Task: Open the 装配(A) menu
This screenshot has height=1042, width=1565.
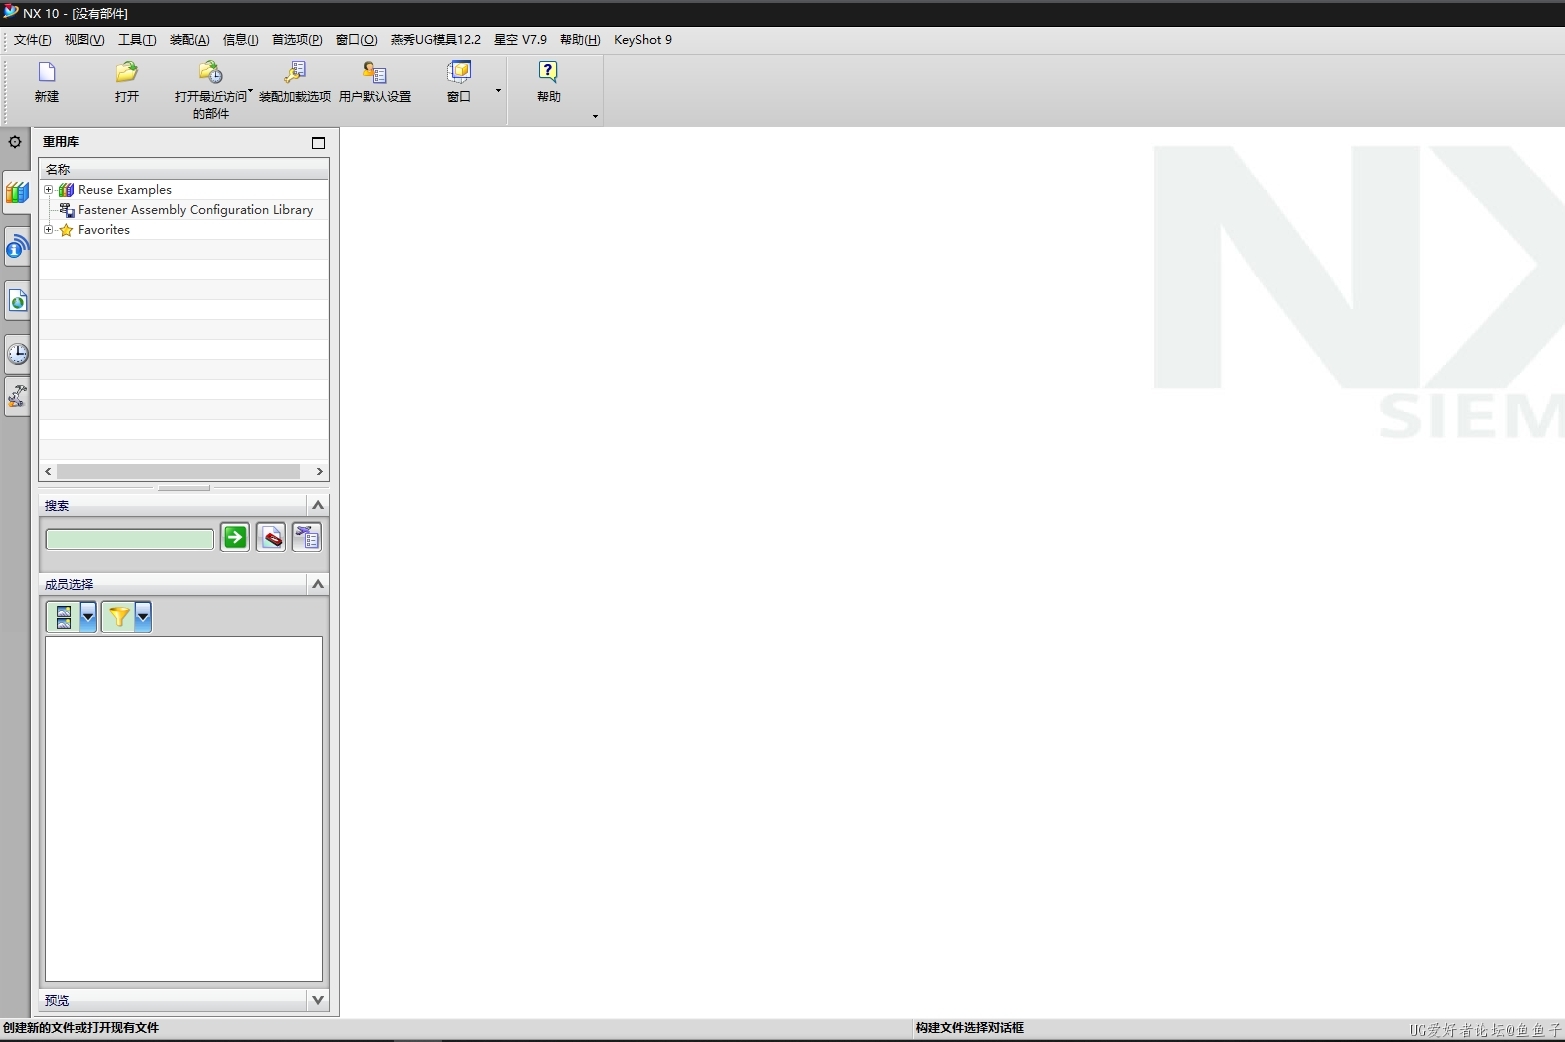Action: (189, 40)
